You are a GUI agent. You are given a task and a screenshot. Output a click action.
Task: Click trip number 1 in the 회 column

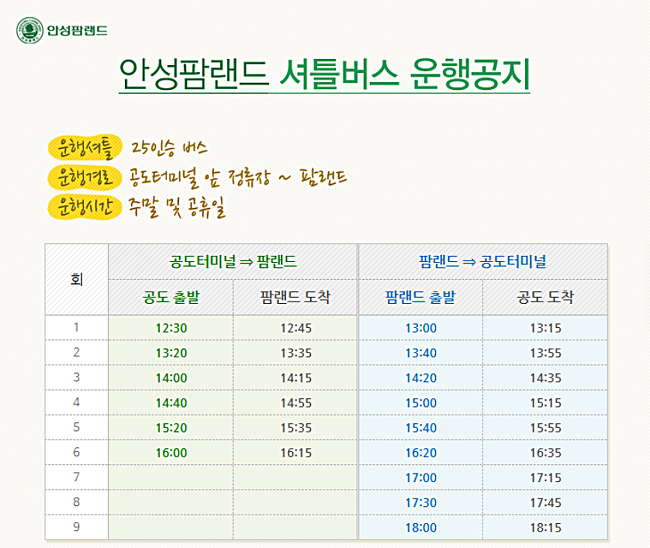click(77, 327)
